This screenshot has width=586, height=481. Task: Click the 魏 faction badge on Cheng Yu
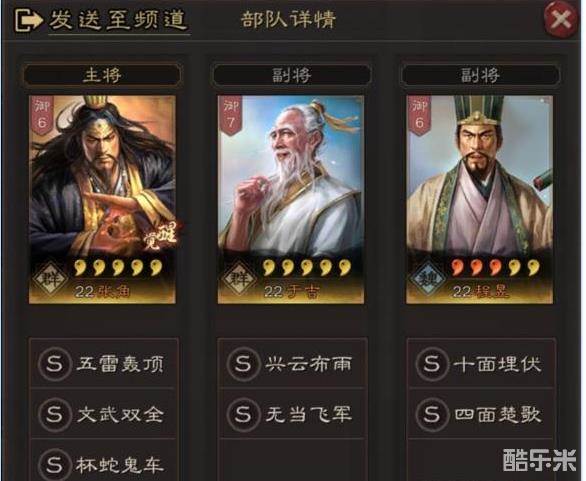click(428, 278)
